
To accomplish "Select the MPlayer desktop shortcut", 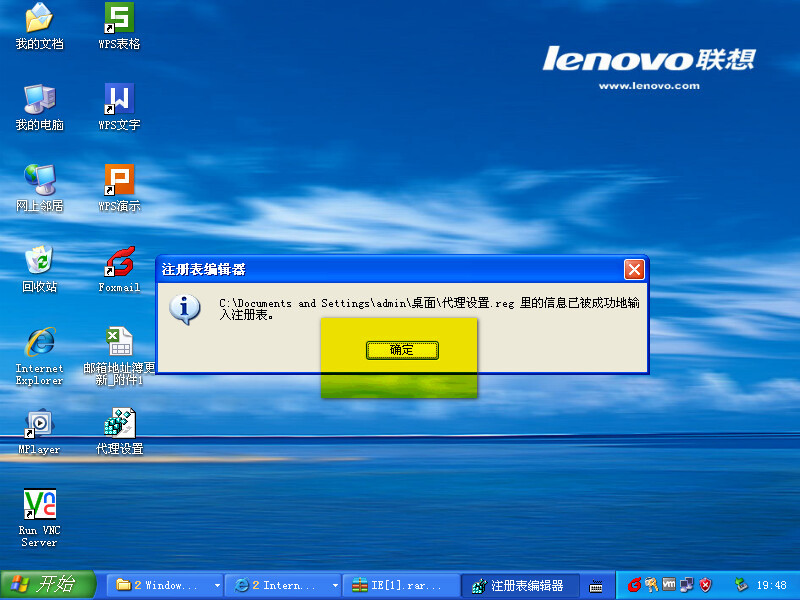I will 39,424.
